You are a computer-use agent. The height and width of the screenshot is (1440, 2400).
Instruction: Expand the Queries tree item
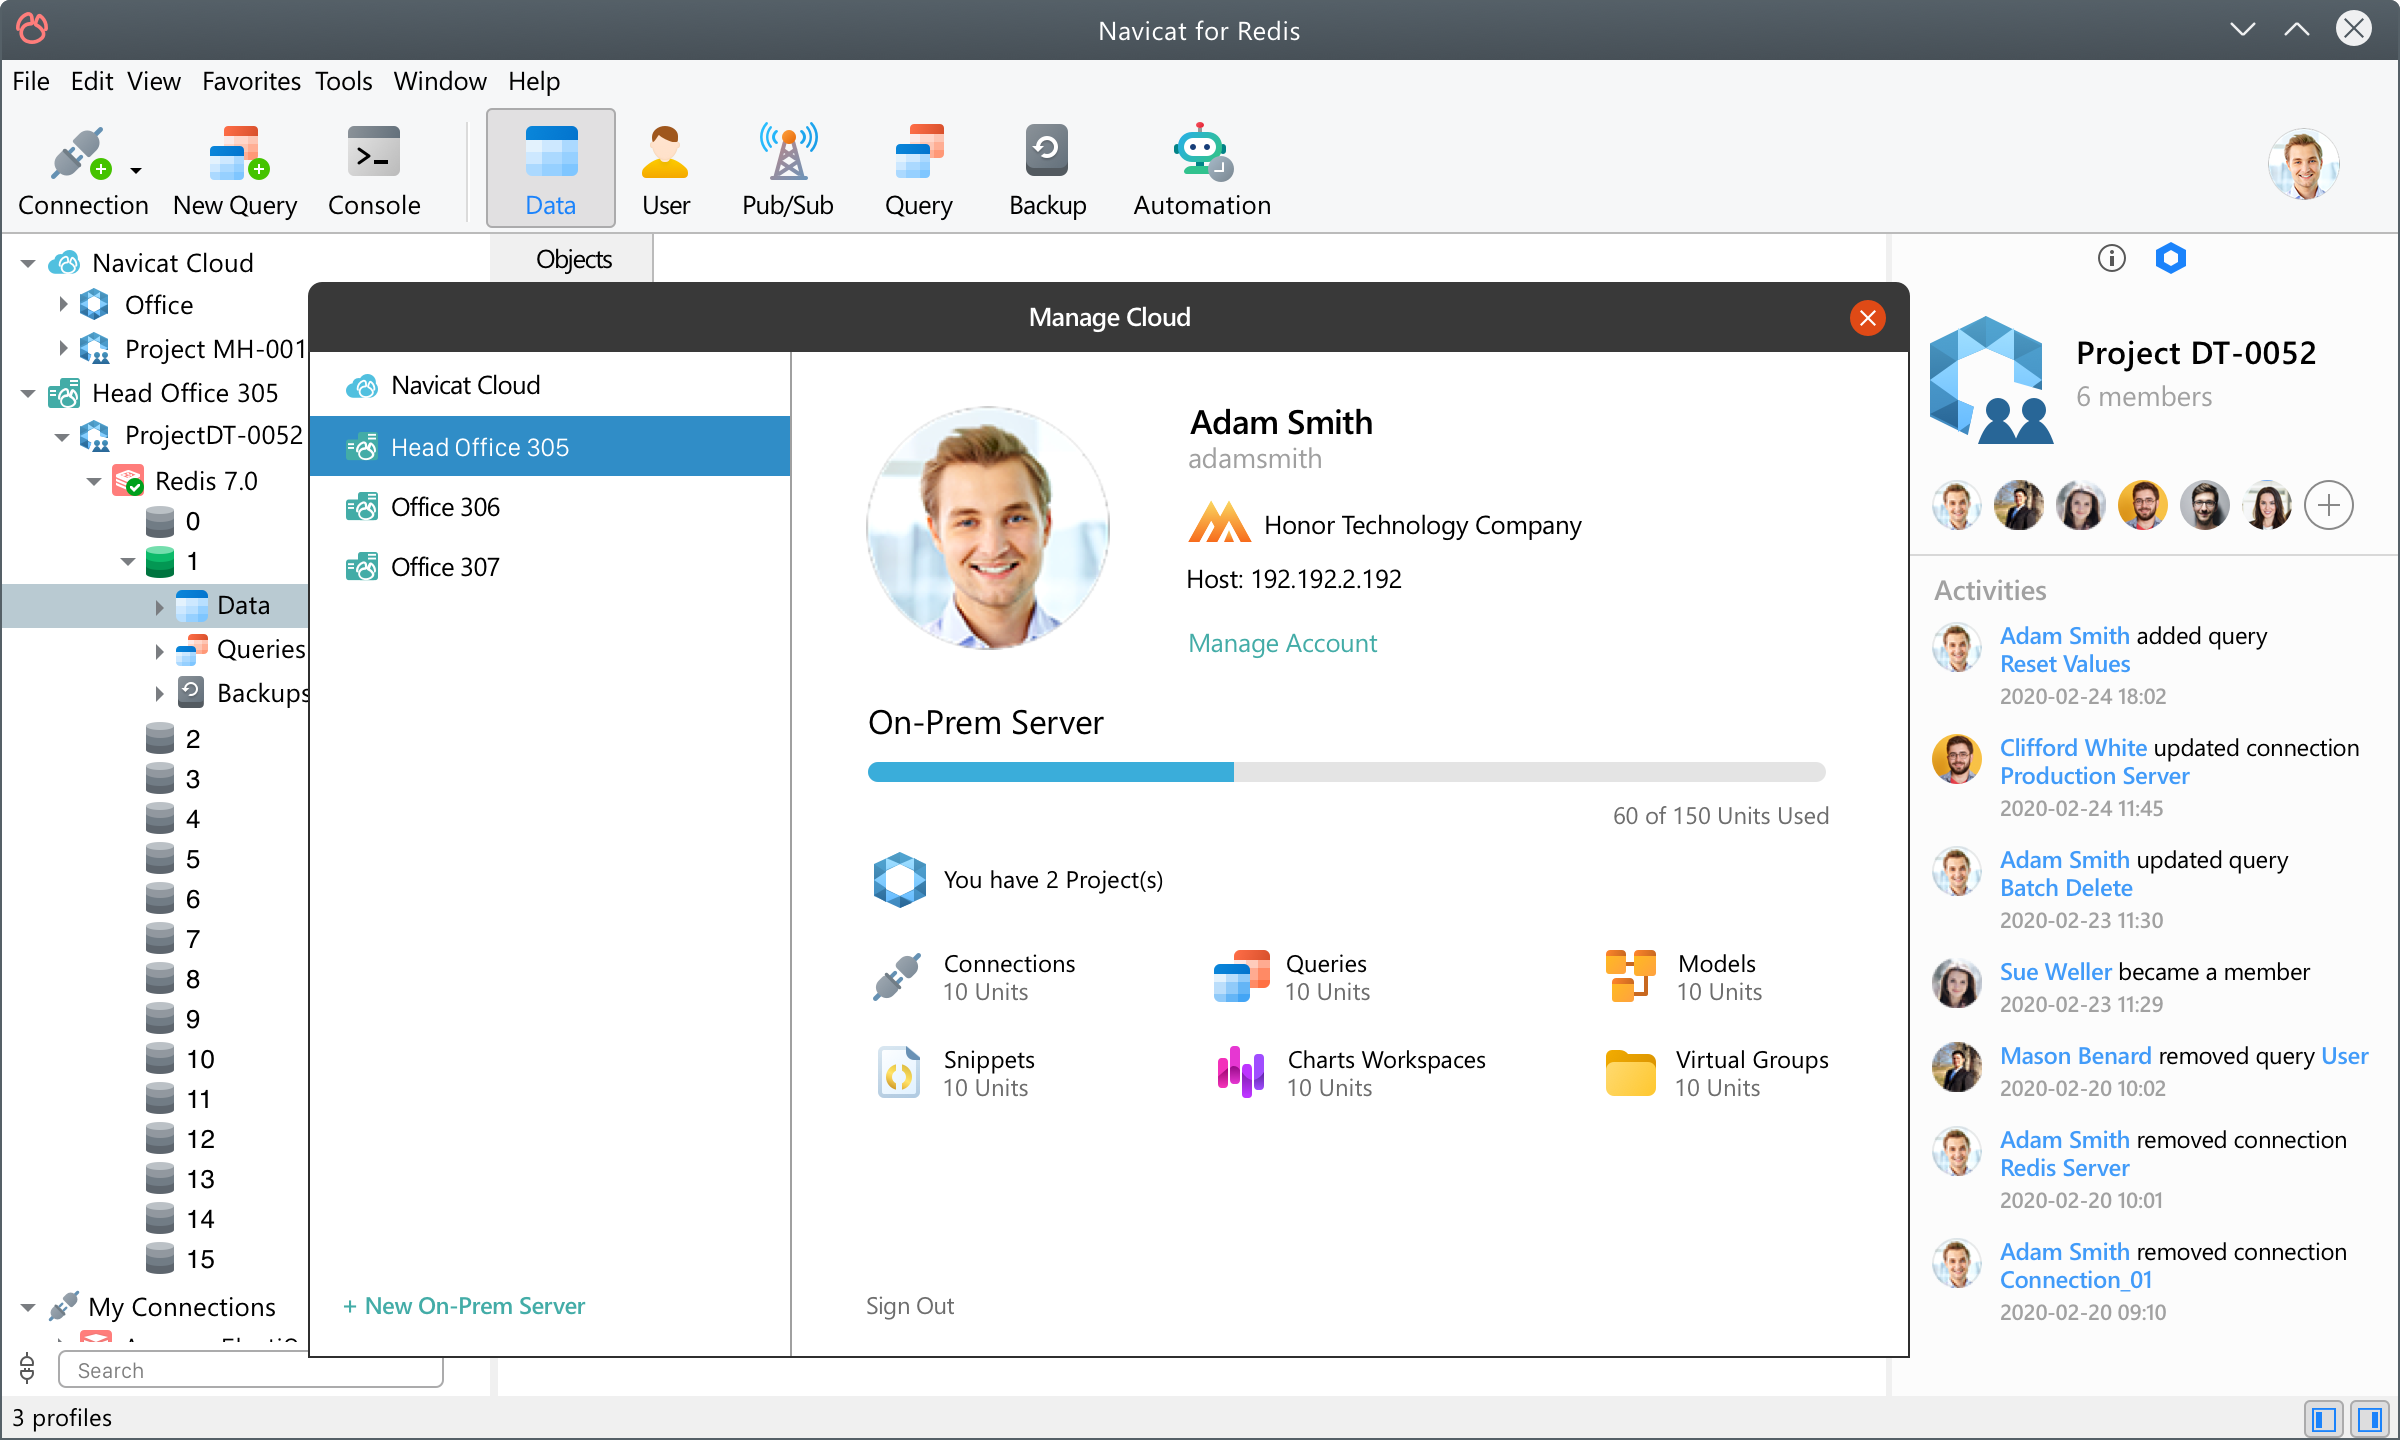pyautogui.click(x=159, y=651)
